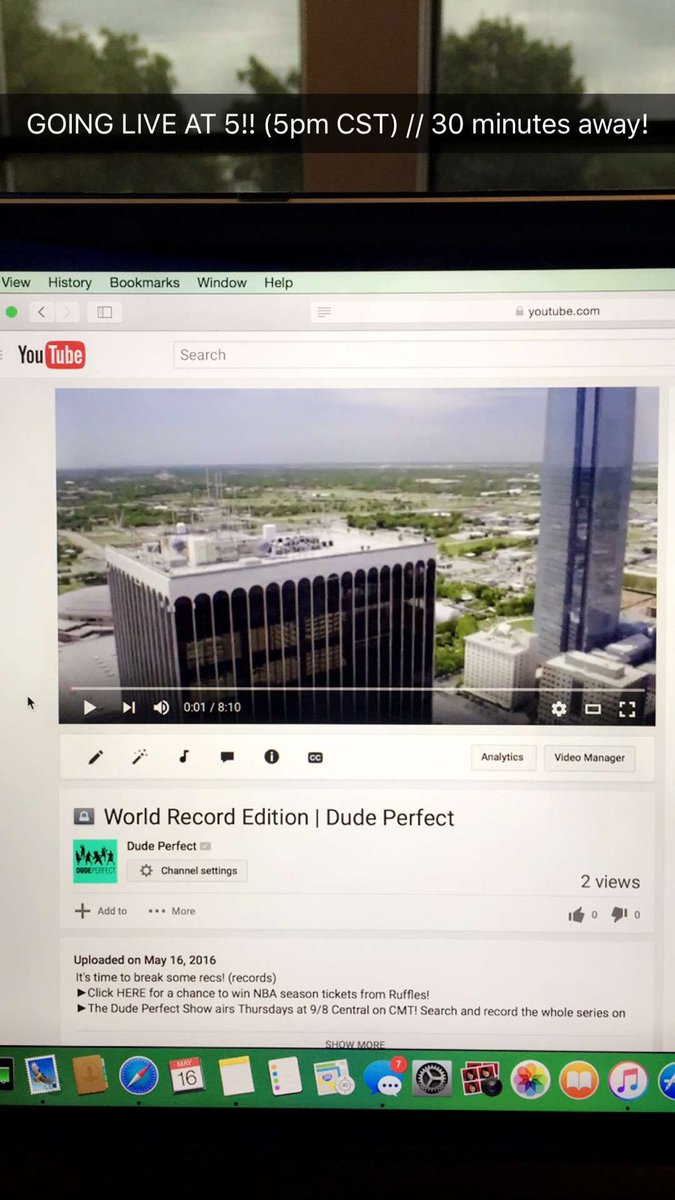Click the private lock icon beside title
Screen dimensions: 675x1200
click(84, 817)
